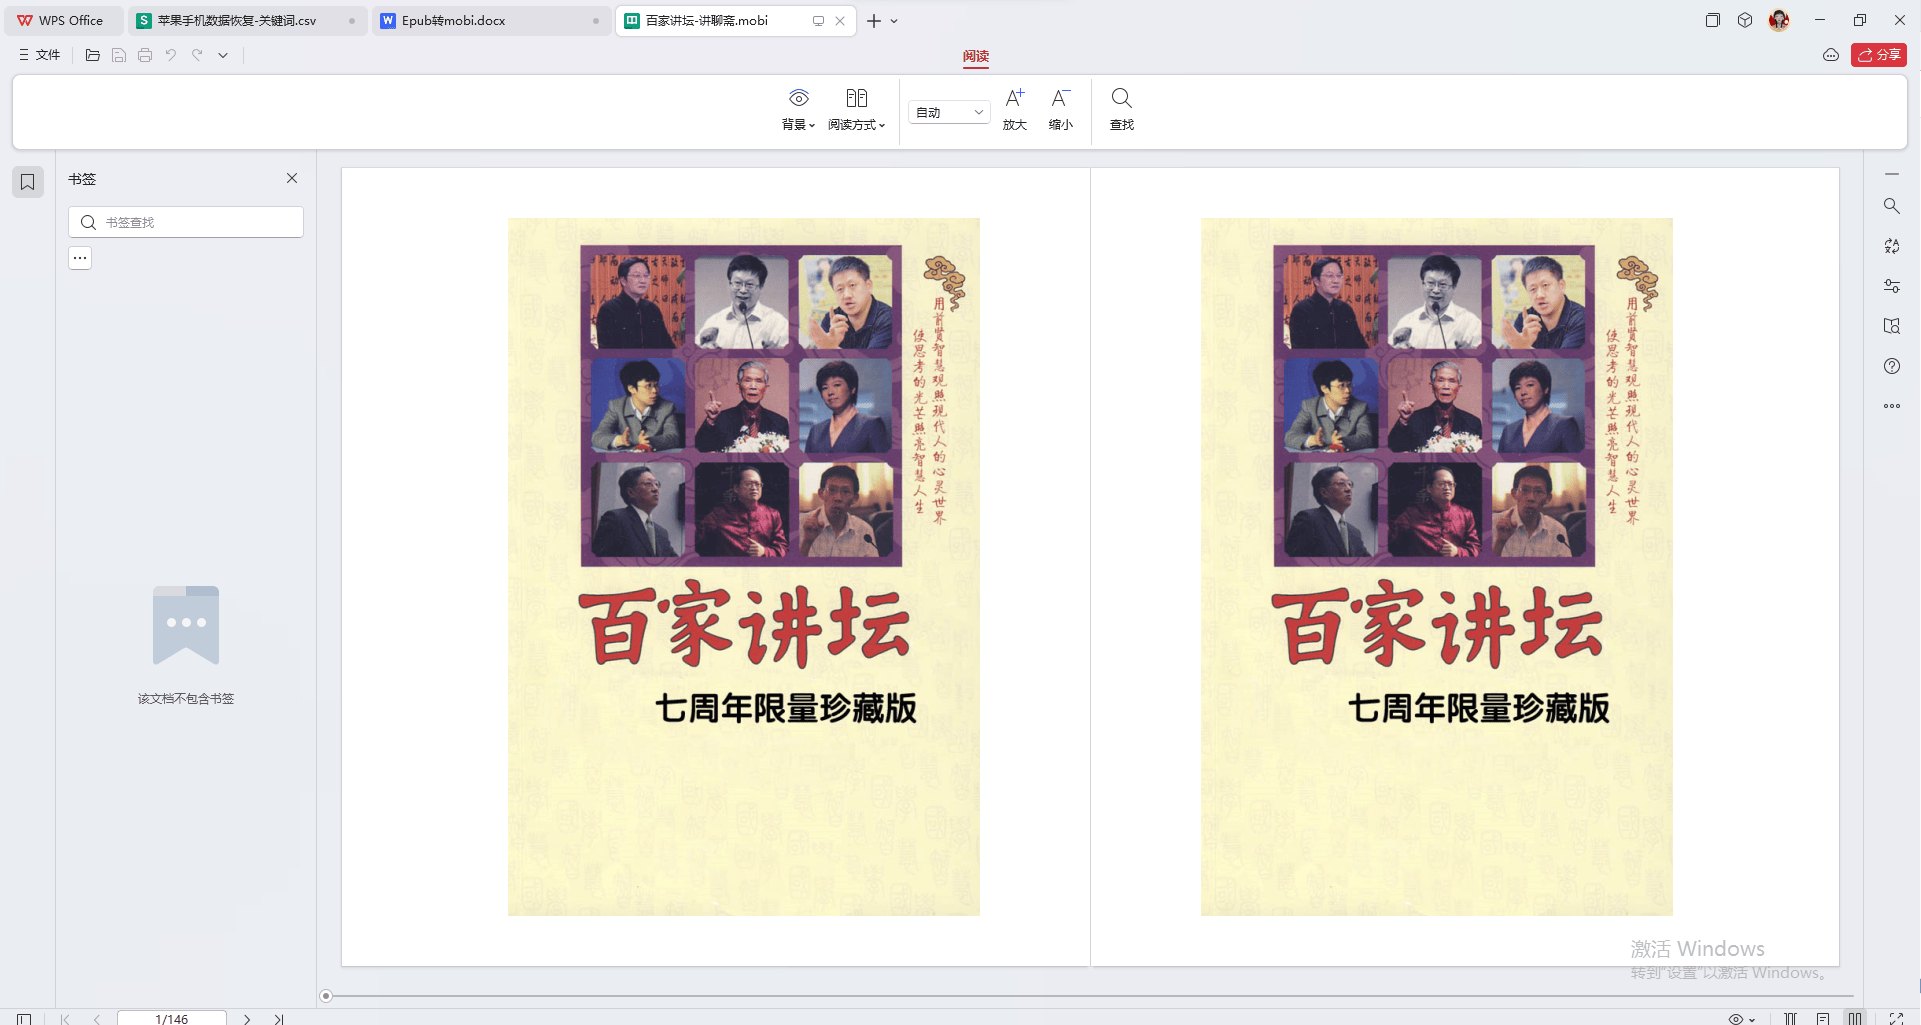Go to next page arrow
Image resolution: width=1921 pixels, height=1025 pixels.
coord(247,1019)
